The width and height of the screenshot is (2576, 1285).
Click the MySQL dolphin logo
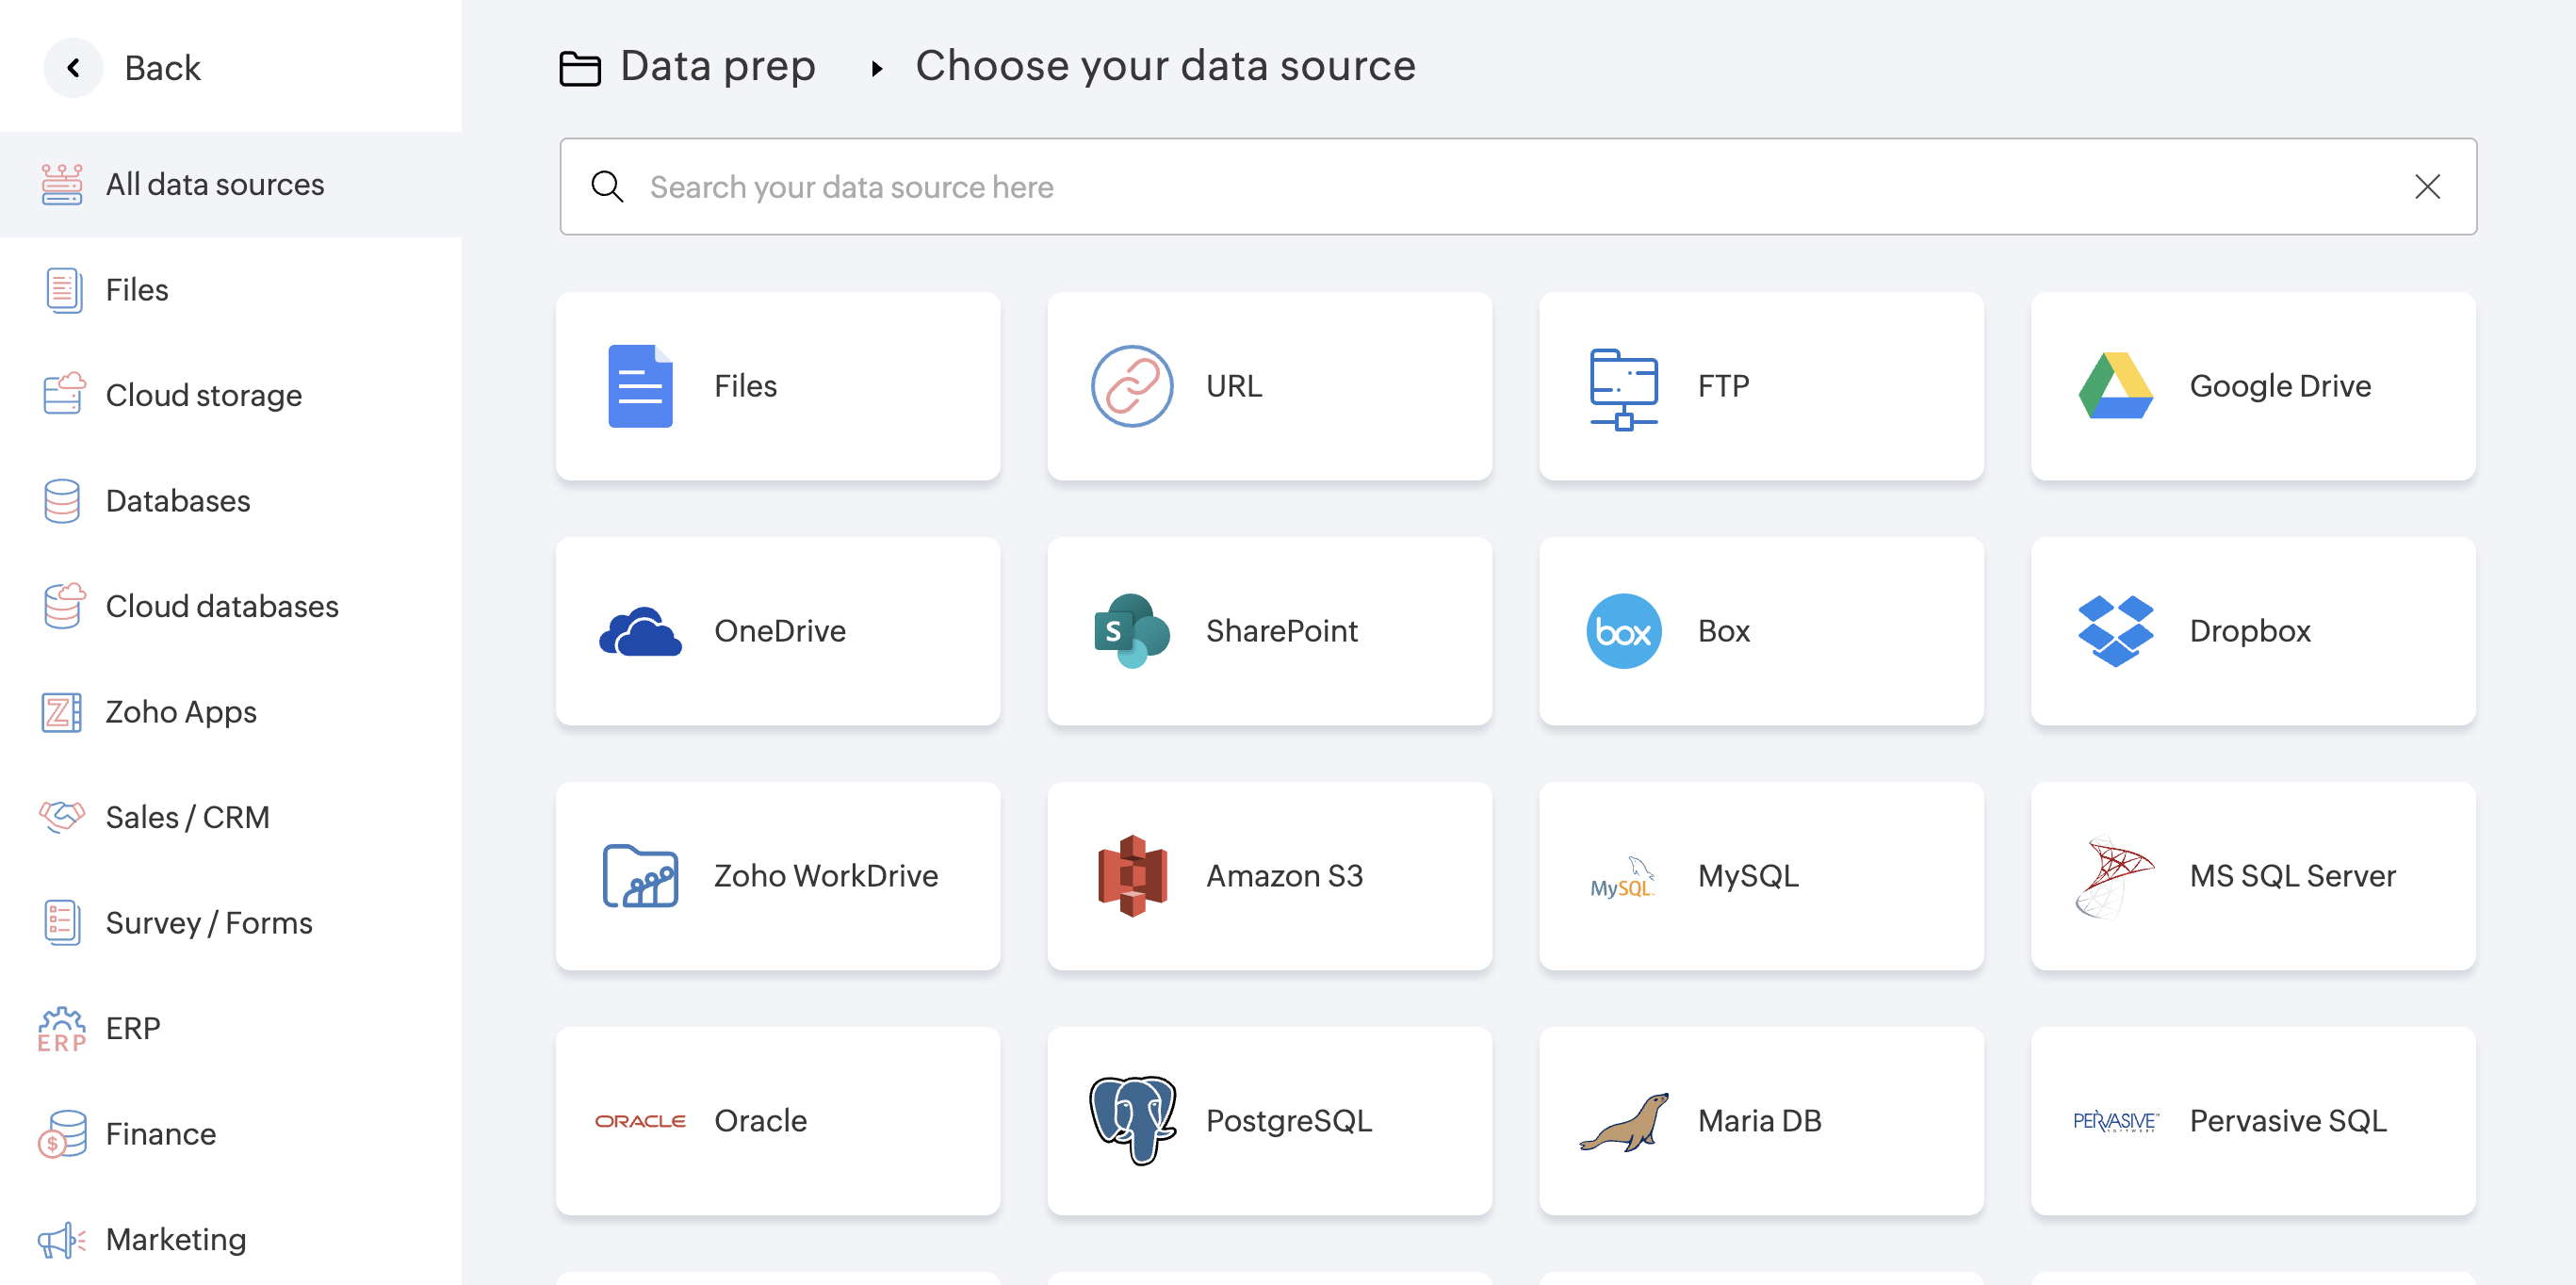coord(1622,877)
